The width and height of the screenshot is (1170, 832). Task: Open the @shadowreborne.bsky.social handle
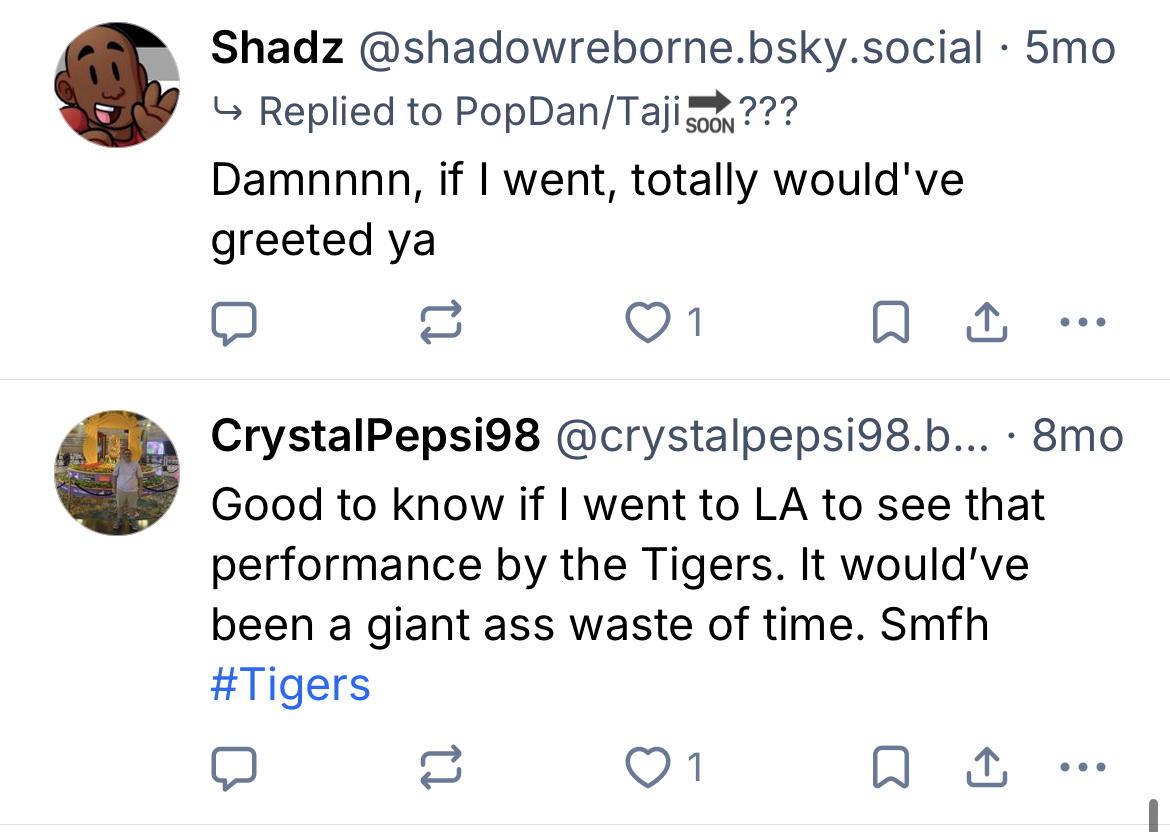(x=669, y=48)
